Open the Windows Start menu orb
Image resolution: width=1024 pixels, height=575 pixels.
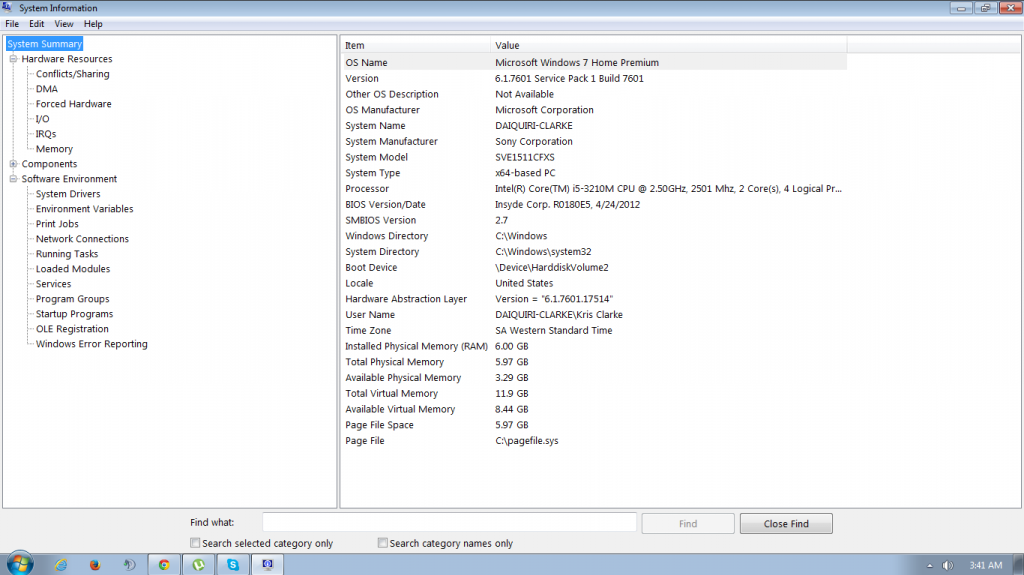coord(20,563)
